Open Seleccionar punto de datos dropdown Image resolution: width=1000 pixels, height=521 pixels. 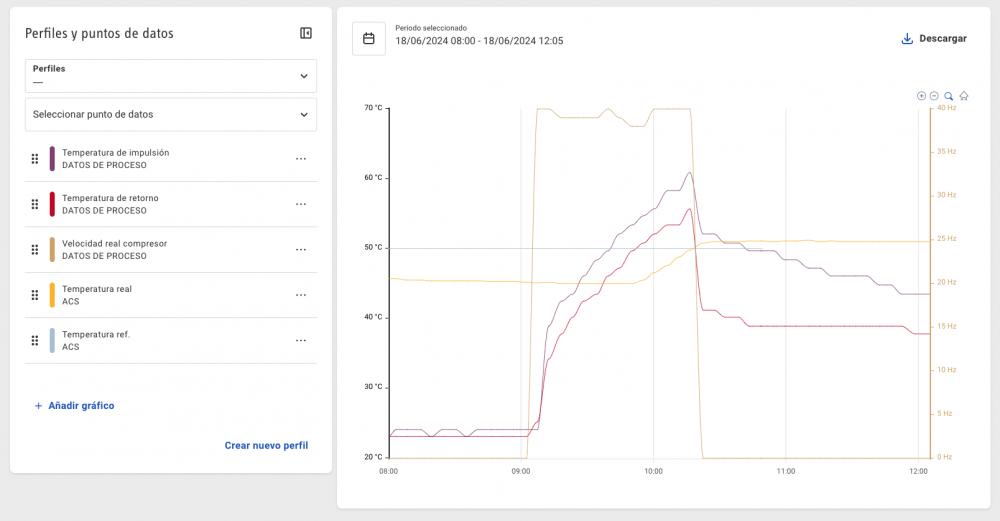point(171,115)
